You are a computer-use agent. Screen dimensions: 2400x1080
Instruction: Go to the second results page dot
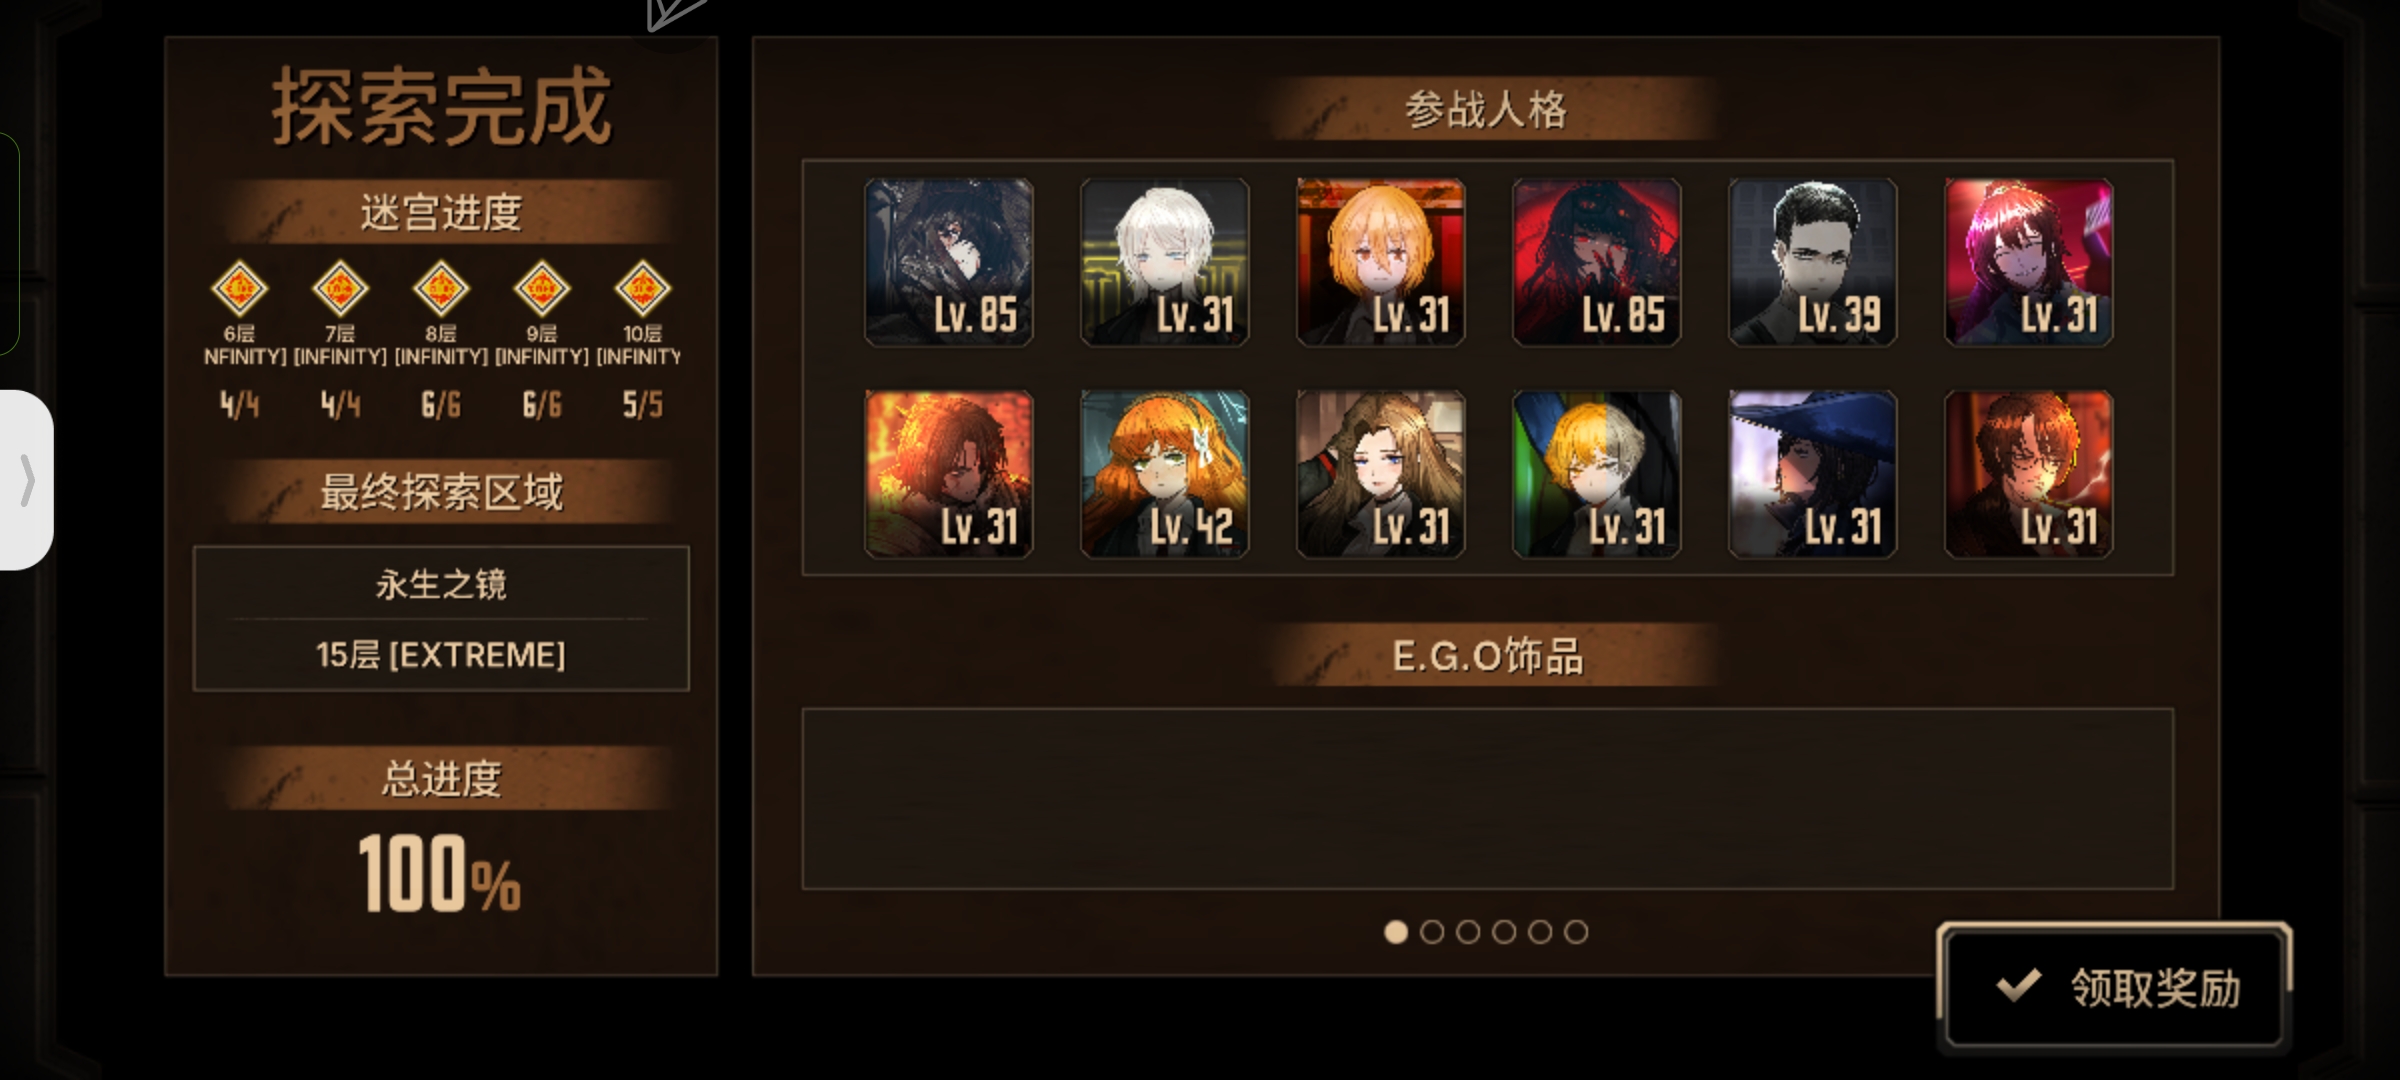click(1432, 932)
